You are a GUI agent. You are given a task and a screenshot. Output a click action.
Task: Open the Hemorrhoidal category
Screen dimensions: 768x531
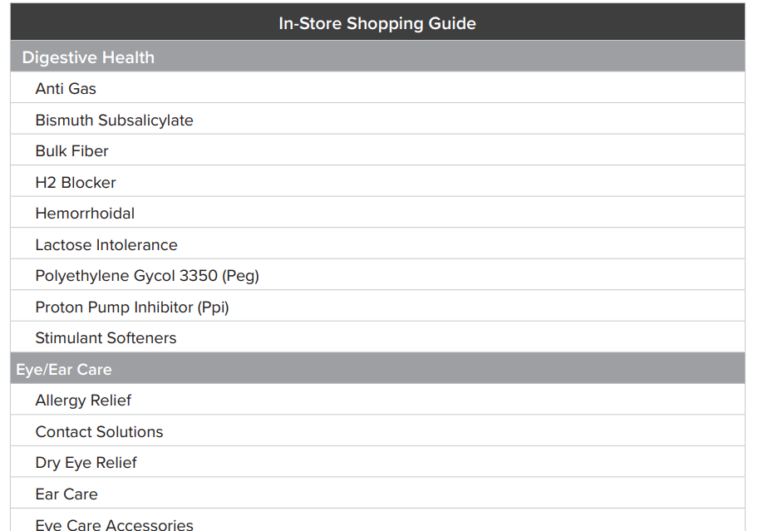point(85,214)
